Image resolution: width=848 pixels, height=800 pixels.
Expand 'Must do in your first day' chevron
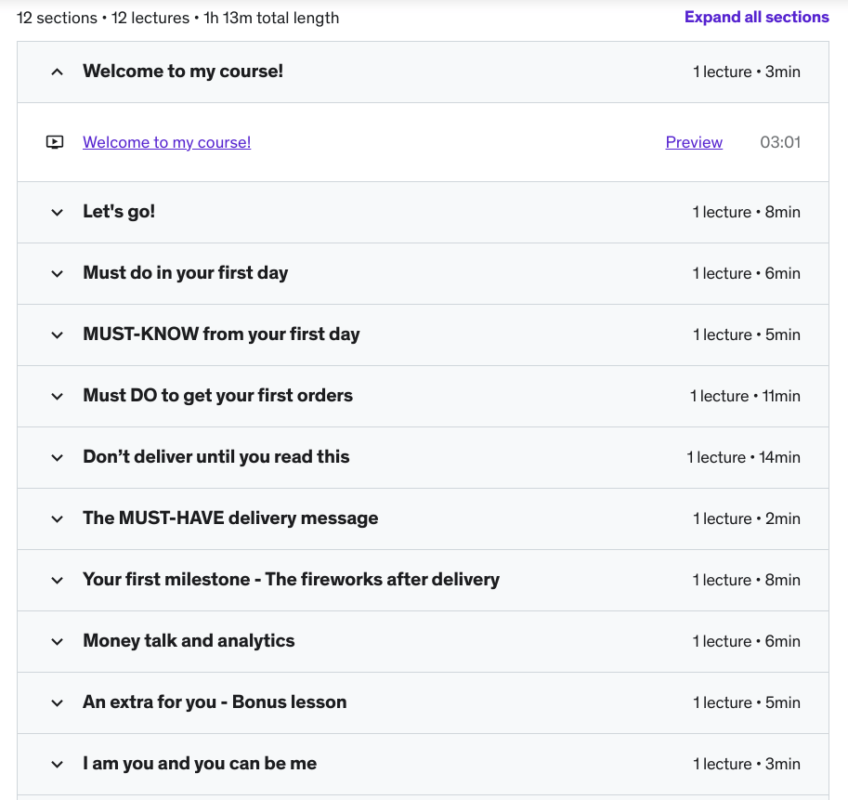tap(57, 273)
